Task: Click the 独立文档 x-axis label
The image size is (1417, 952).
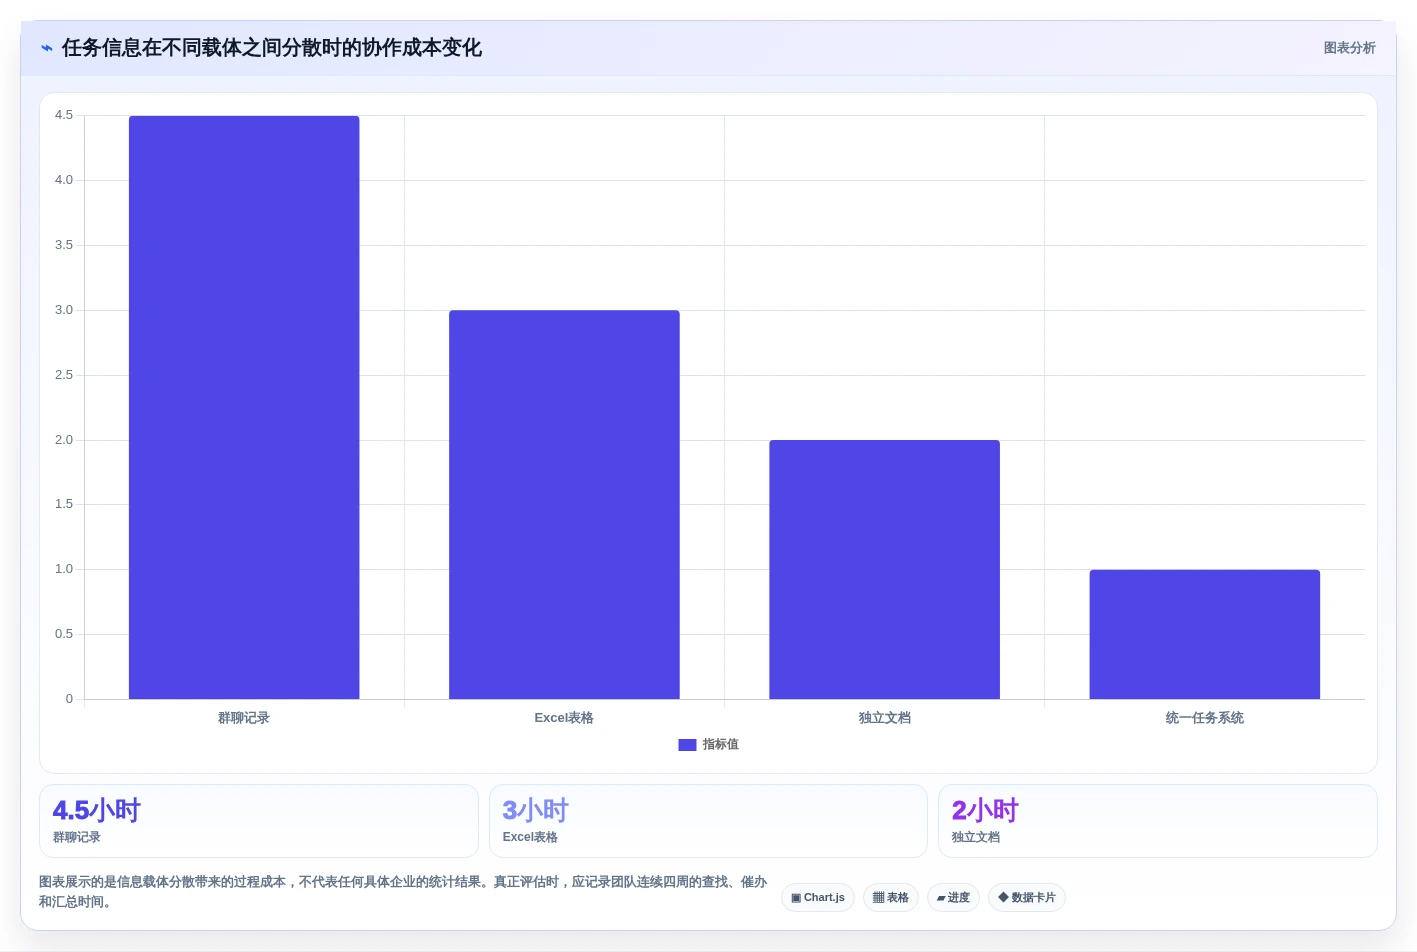Action: tap(885, 718)
